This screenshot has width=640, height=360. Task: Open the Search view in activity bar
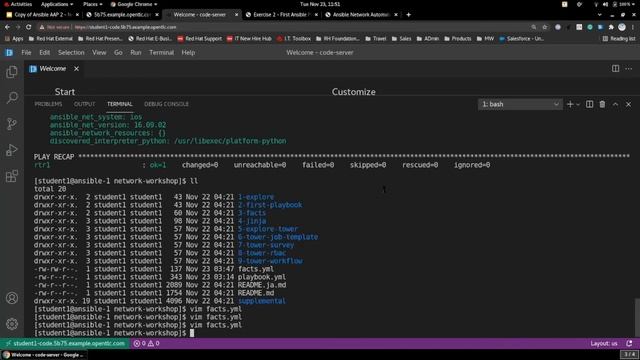point(12,98)
